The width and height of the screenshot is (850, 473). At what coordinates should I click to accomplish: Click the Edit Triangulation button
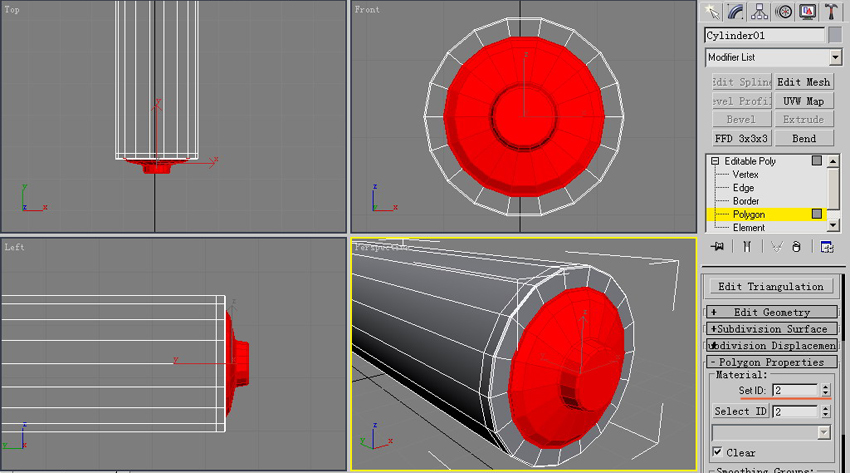(770, 287)
